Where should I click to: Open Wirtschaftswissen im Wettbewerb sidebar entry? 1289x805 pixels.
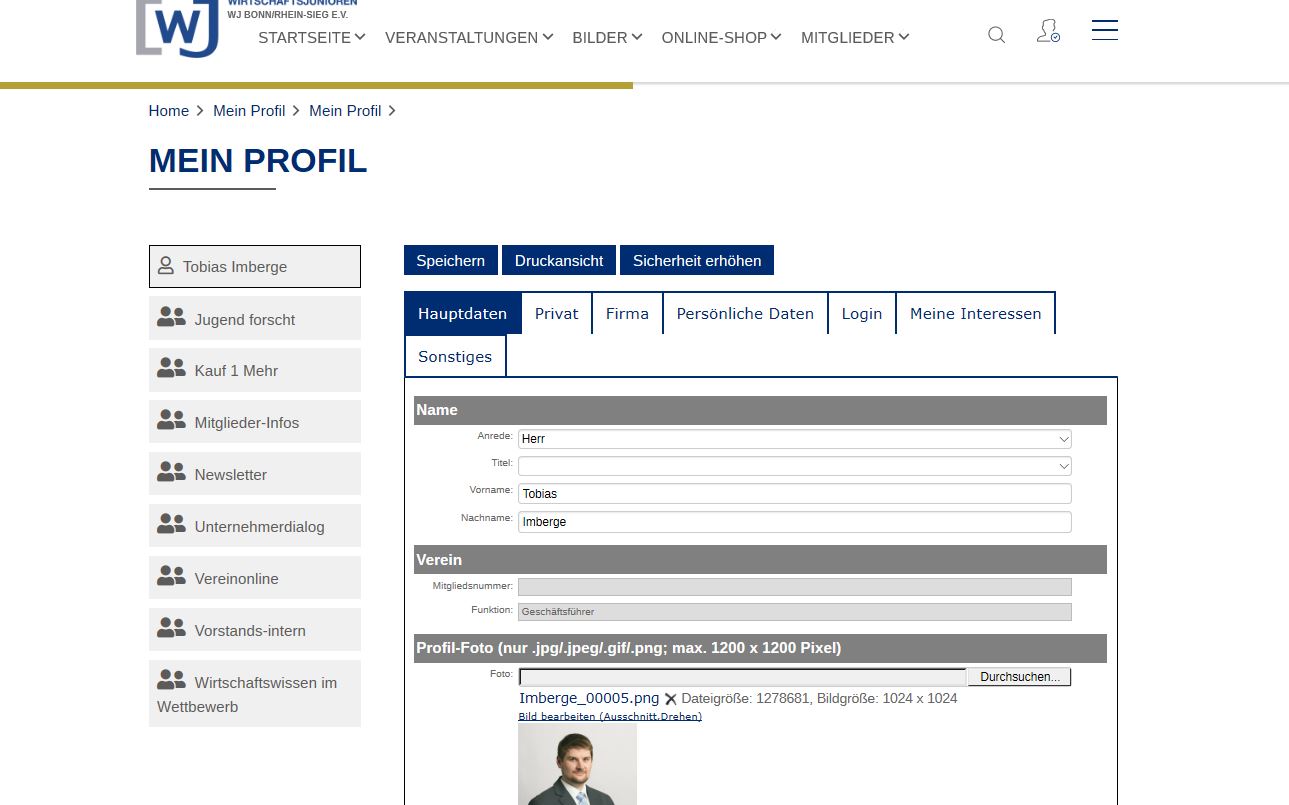click(255, 694)
